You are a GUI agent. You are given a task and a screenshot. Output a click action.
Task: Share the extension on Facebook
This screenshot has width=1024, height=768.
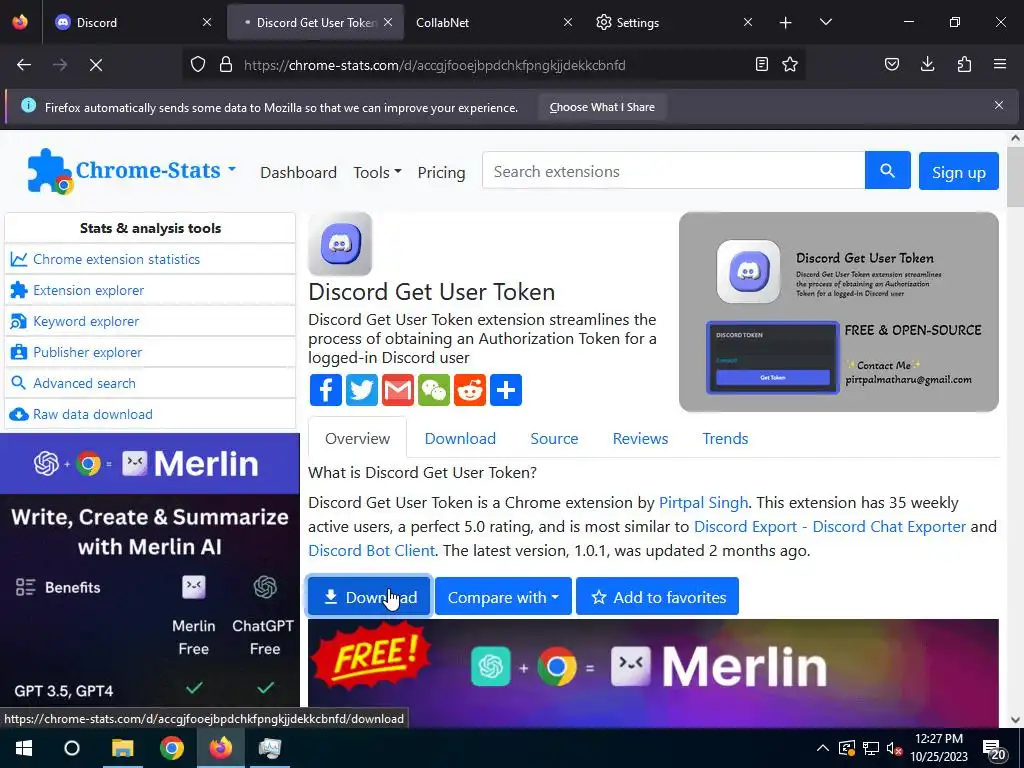pos(325,390)
